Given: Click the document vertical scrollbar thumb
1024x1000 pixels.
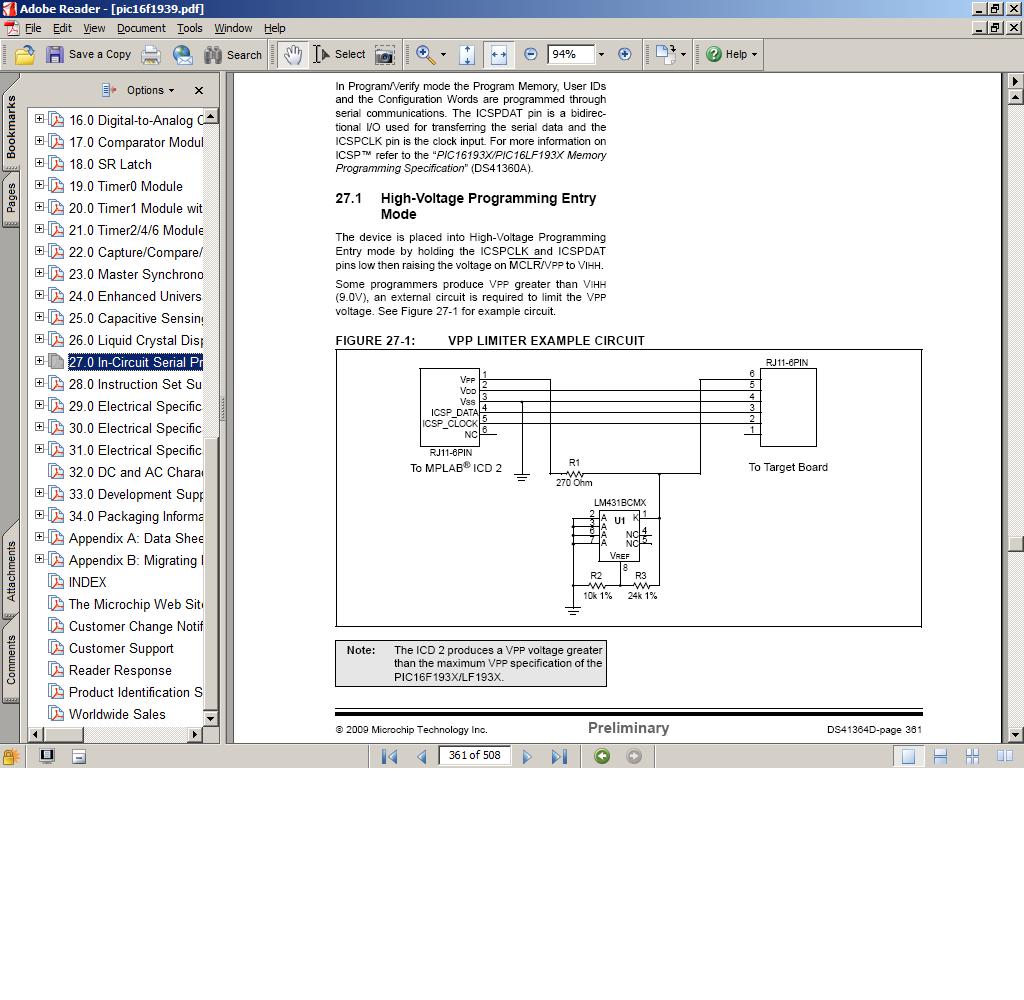Looking at the screenshot, I should click(x=1015, y=544).
